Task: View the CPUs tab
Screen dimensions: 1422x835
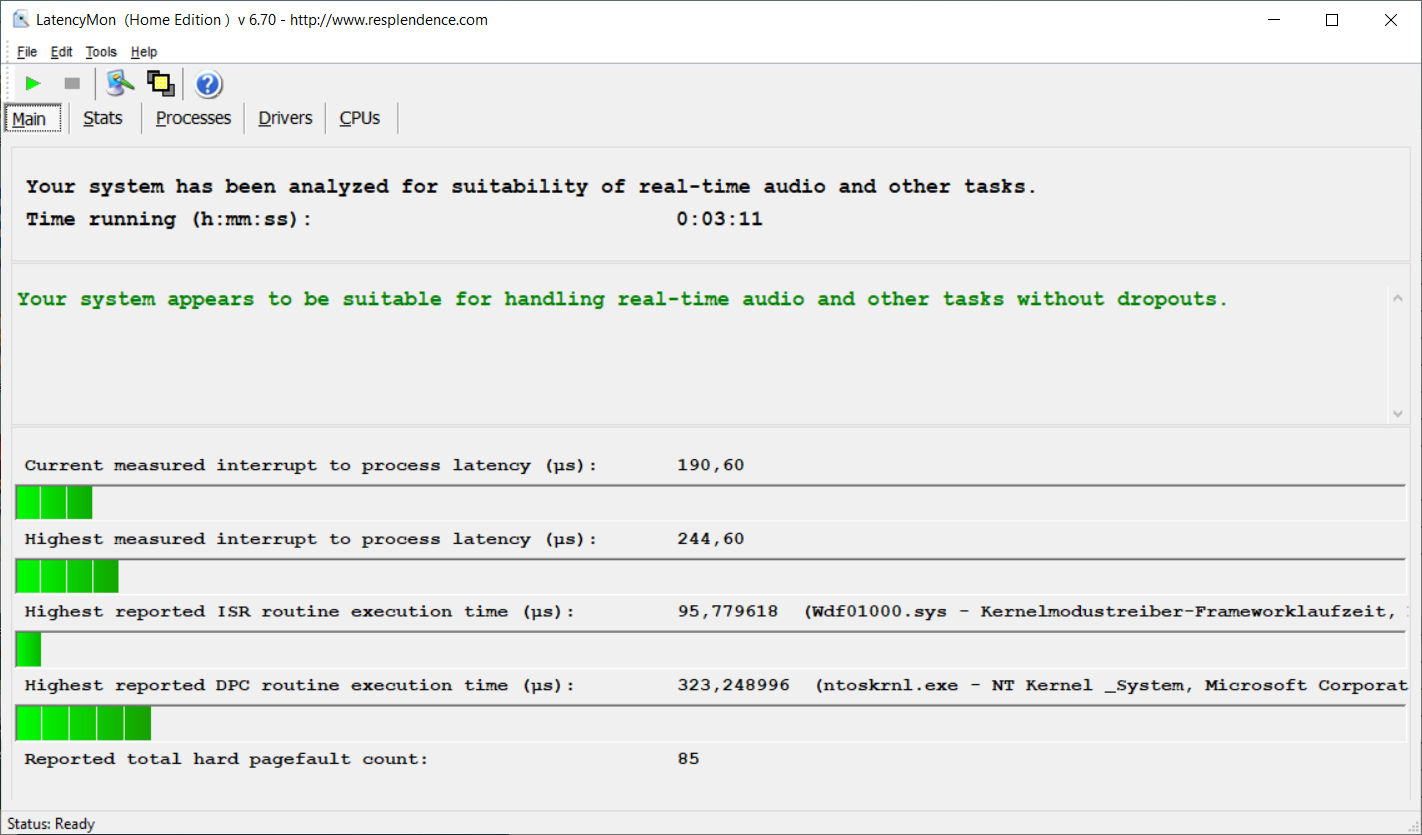Action: point(360,118)
